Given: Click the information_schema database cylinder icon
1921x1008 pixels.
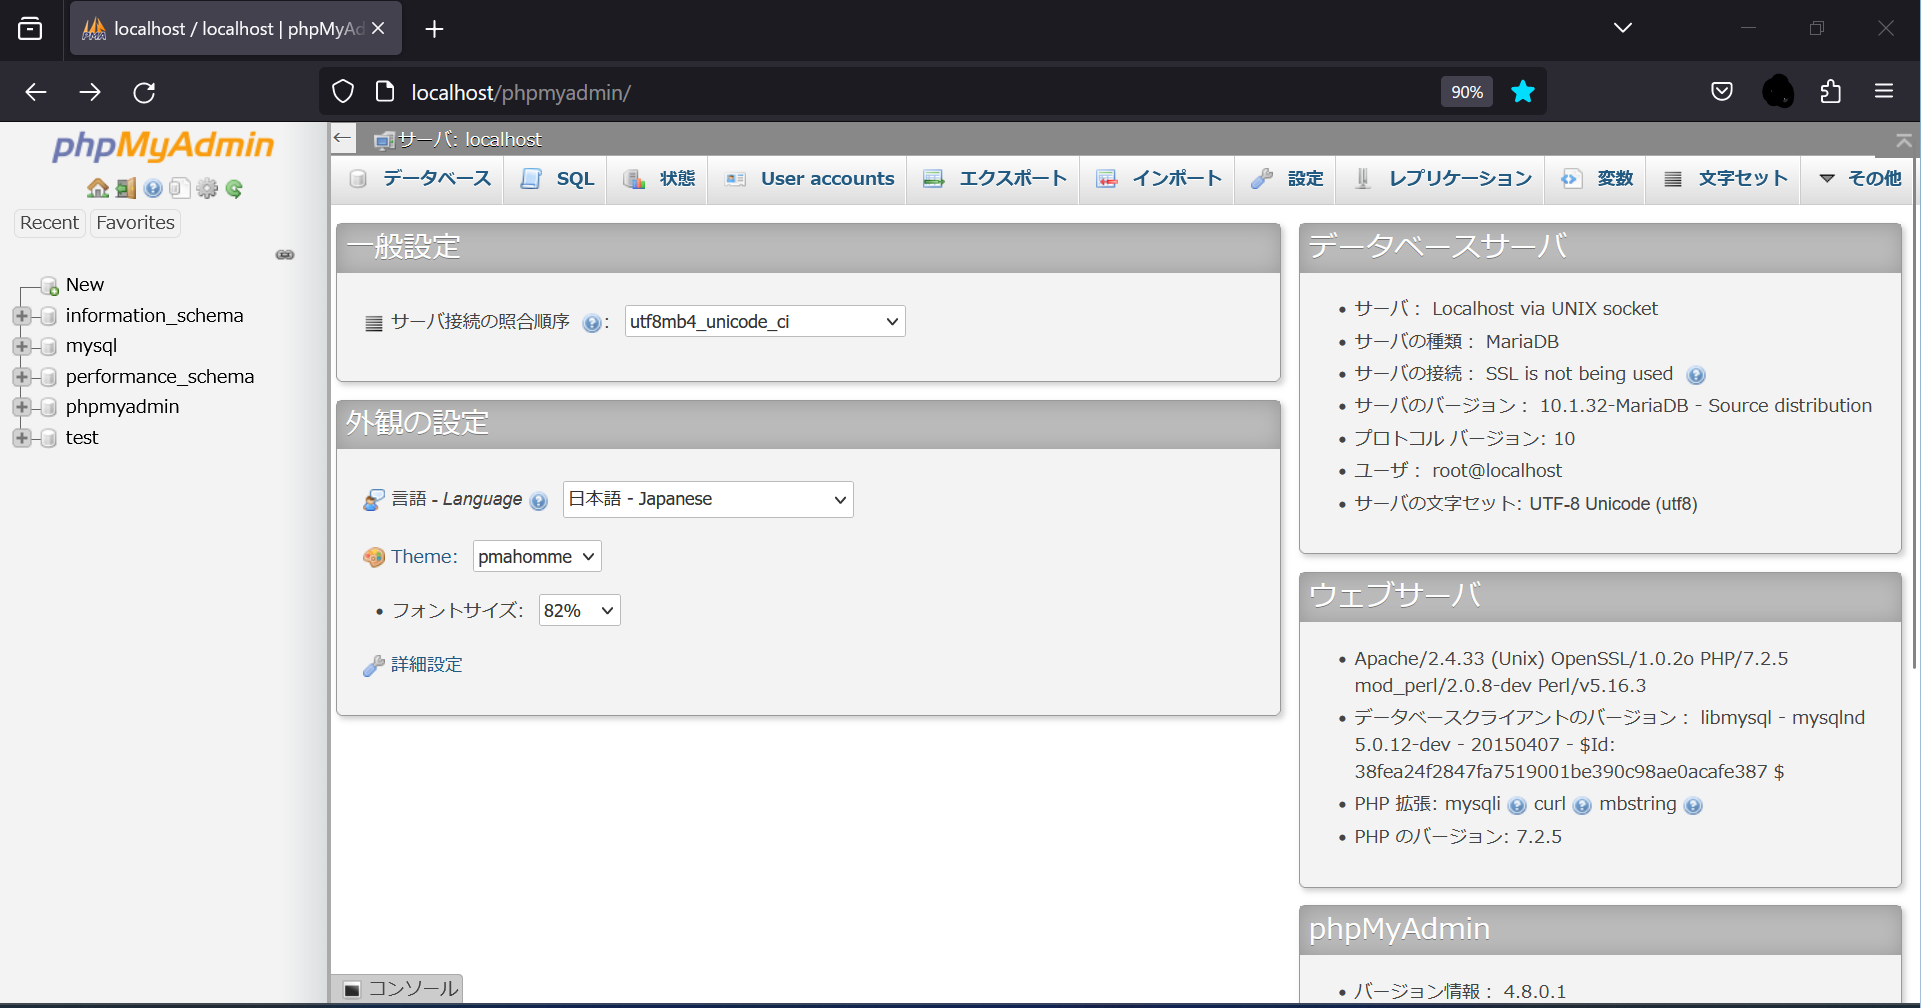Looking at the screenshot, I should point(48,316).
